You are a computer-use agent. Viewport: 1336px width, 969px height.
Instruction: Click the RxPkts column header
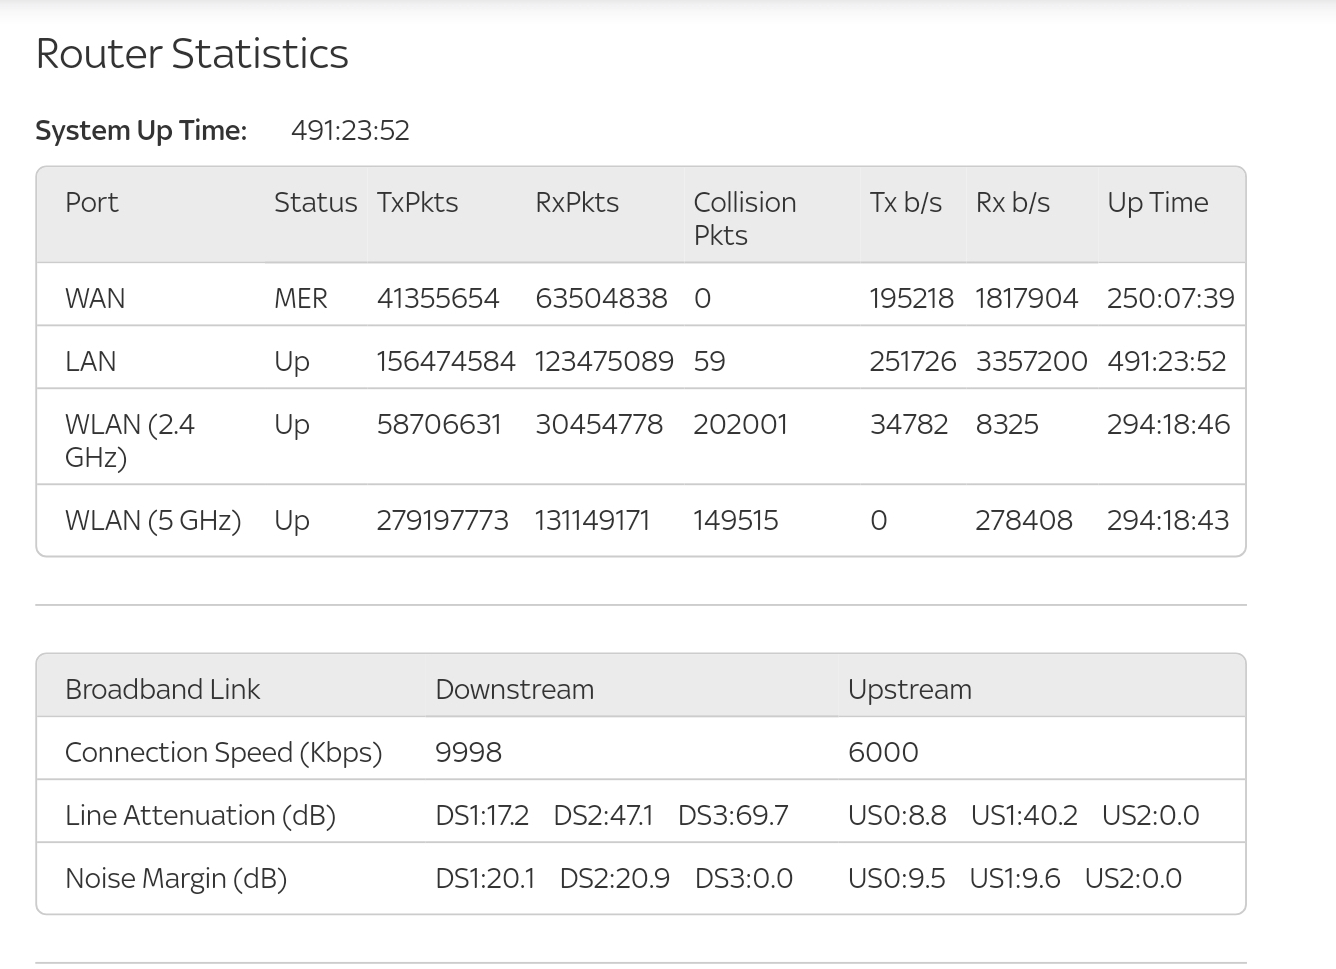577,203
